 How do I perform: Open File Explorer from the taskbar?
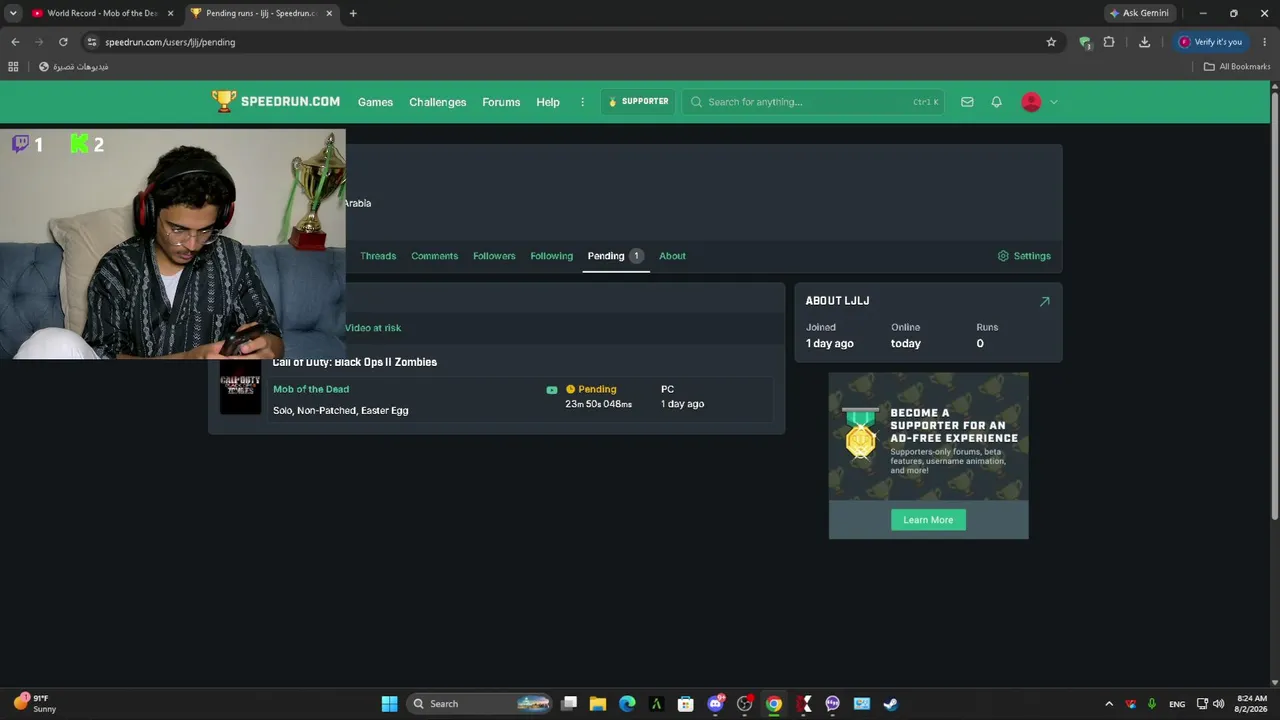pyautogui.click(x=598, y=704)
